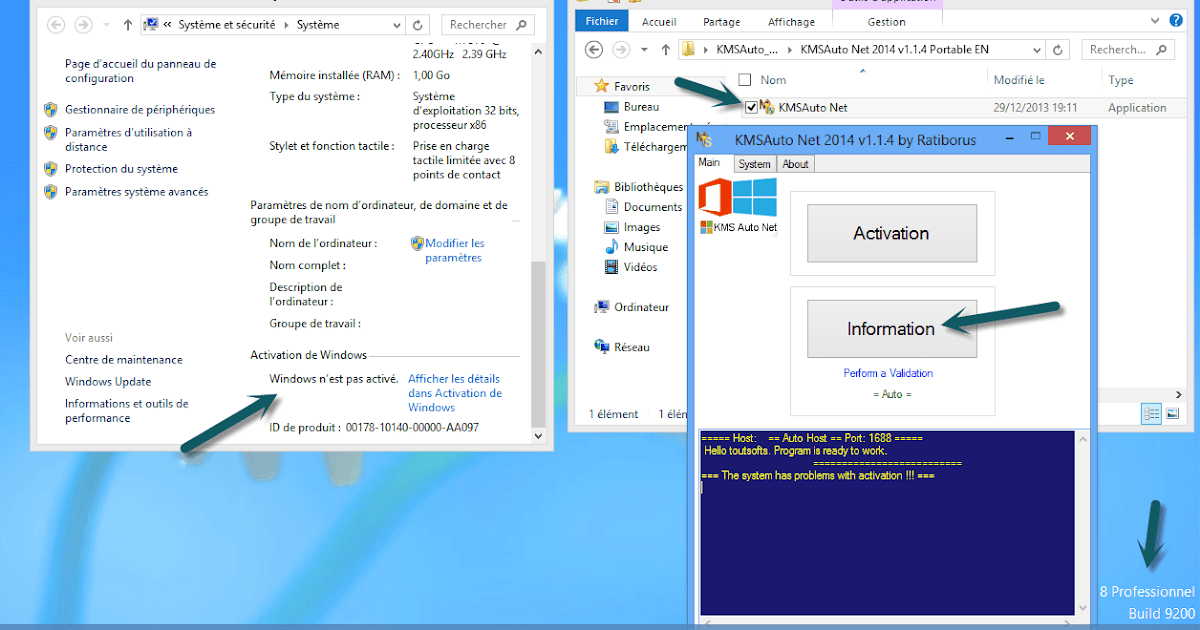The width and height of the screenshot is (1200, 630).
Task: Open Centre de maintenance link
Action: [x=124, y=359]
